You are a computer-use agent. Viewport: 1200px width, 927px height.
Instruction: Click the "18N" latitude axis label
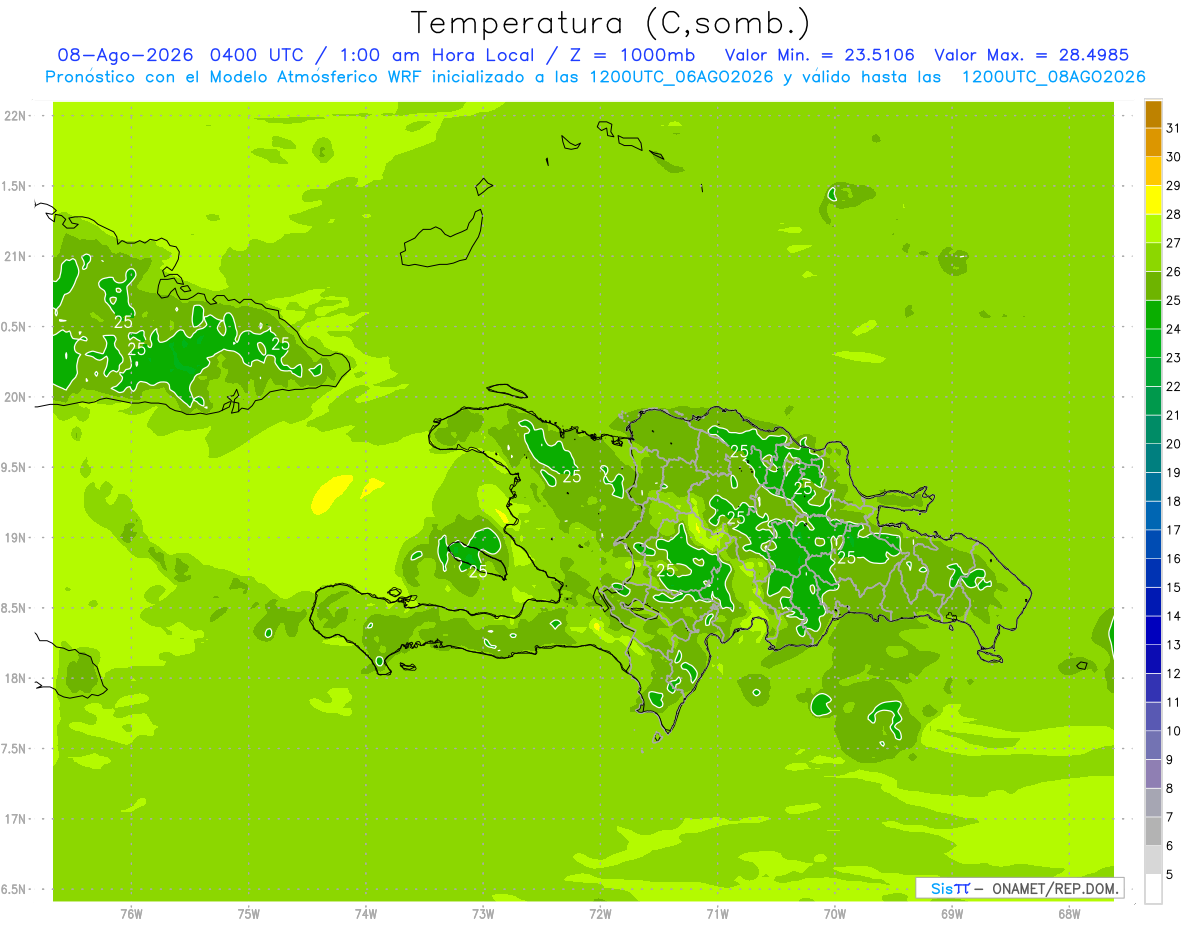[14, 678]
